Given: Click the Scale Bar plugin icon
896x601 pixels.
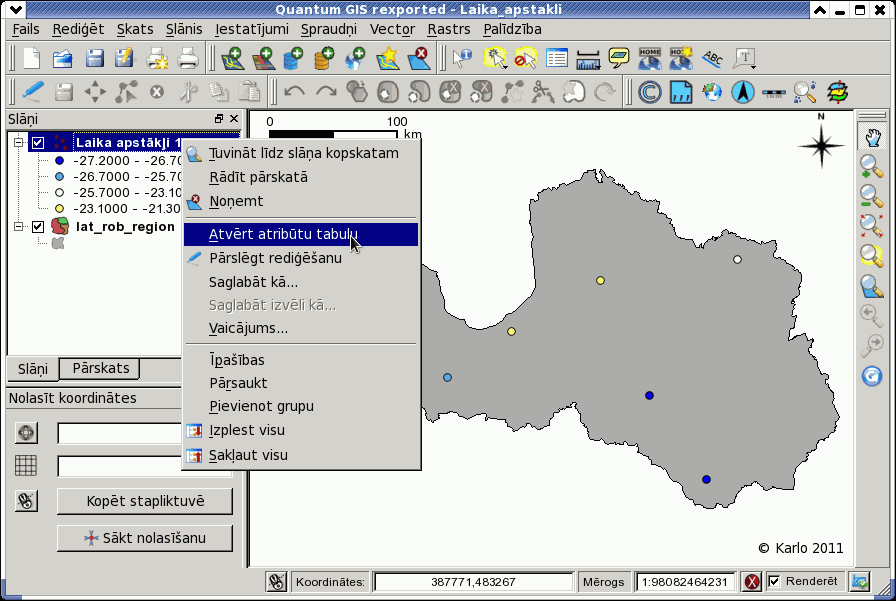Looking at the screenshot, I should pos(774,93).
